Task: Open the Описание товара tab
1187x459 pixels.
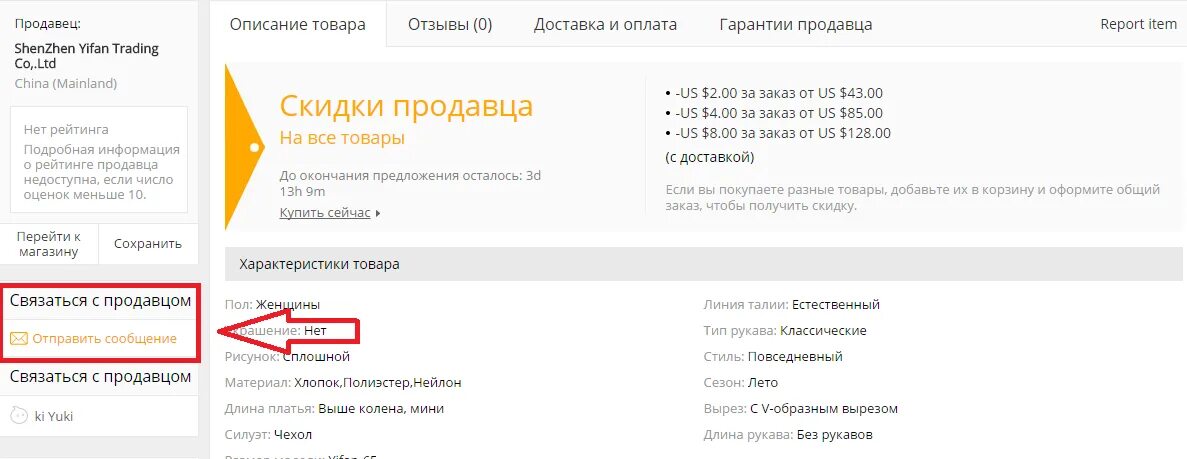Action: click(298, 24)
